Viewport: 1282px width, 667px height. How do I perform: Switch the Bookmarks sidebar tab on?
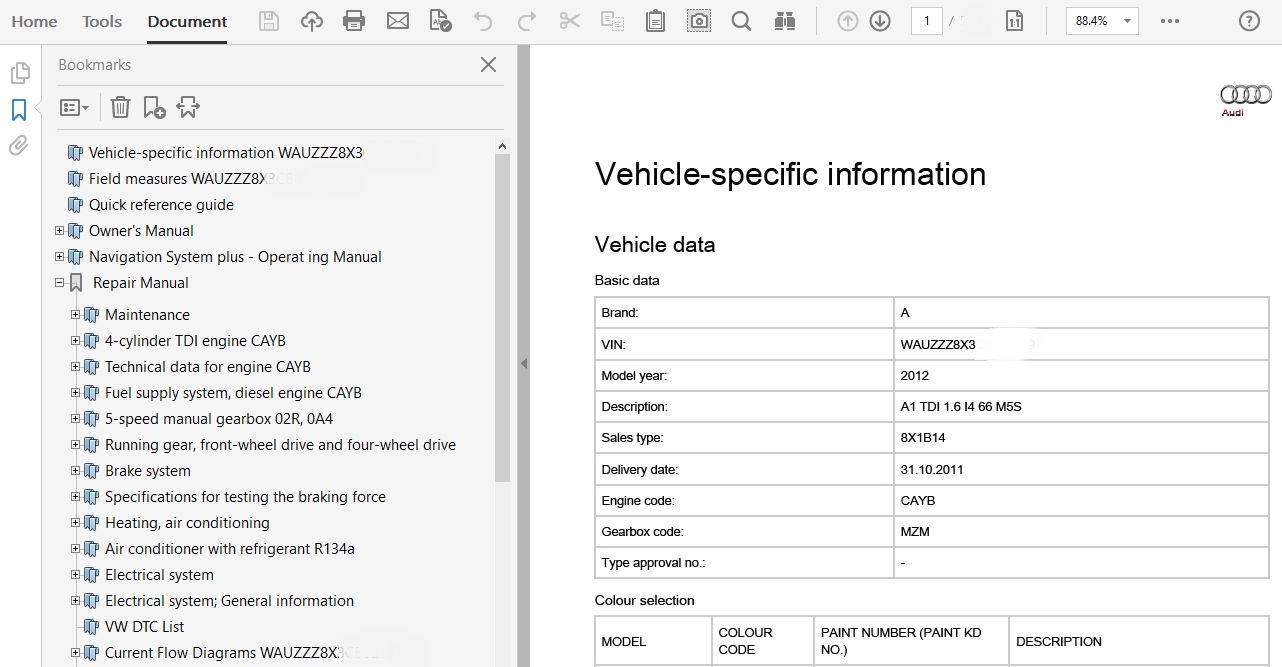pos(18,110)
